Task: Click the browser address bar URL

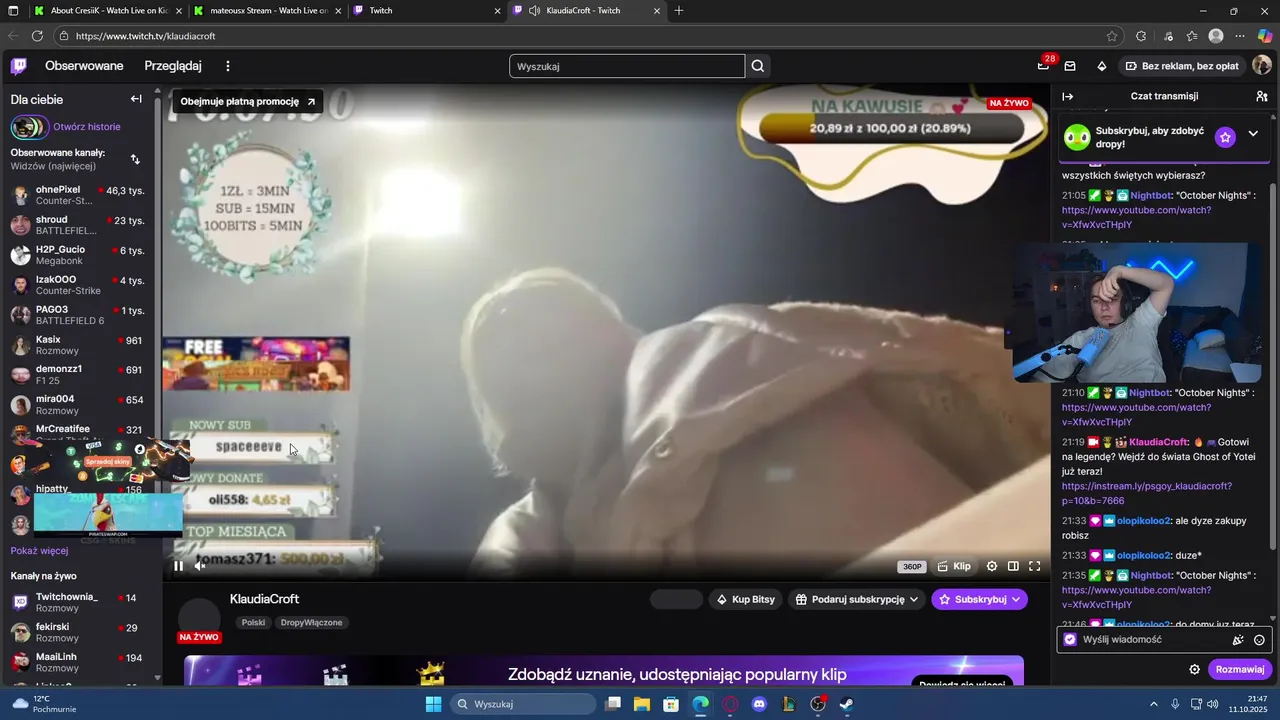Action: coord(145,36)
